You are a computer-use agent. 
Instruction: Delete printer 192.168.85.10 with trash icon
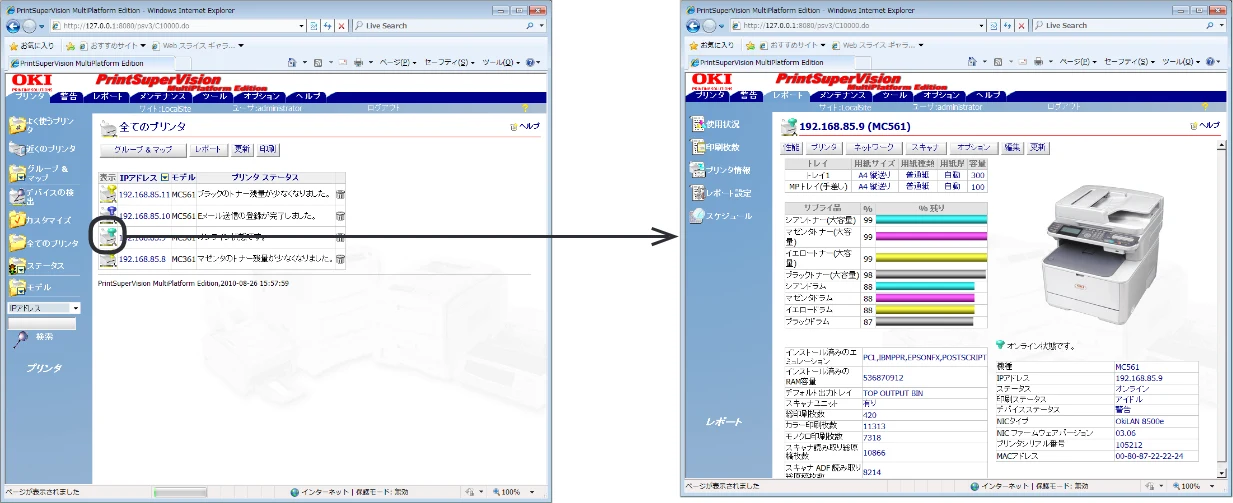(340, 216)
